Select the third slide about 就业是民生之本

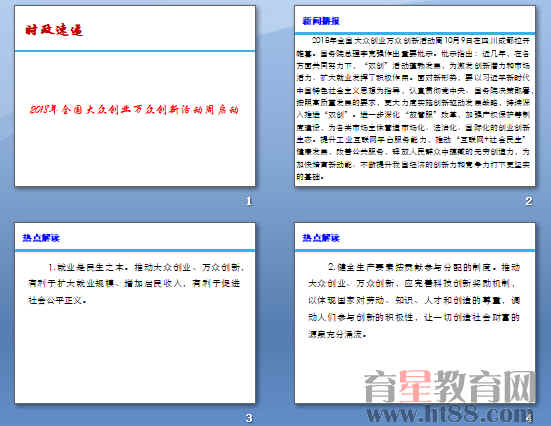click(135, 313)
